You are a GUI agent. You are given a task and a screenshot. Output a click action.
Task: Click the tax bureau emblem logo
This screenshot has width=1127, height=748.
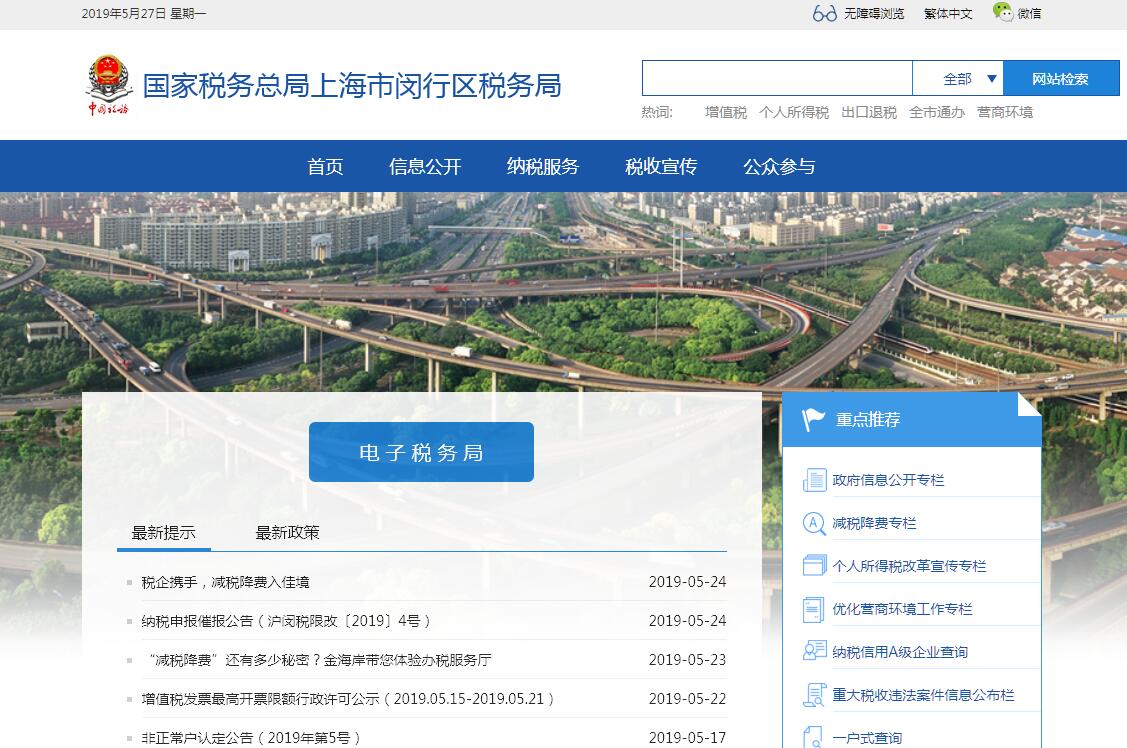107,84
